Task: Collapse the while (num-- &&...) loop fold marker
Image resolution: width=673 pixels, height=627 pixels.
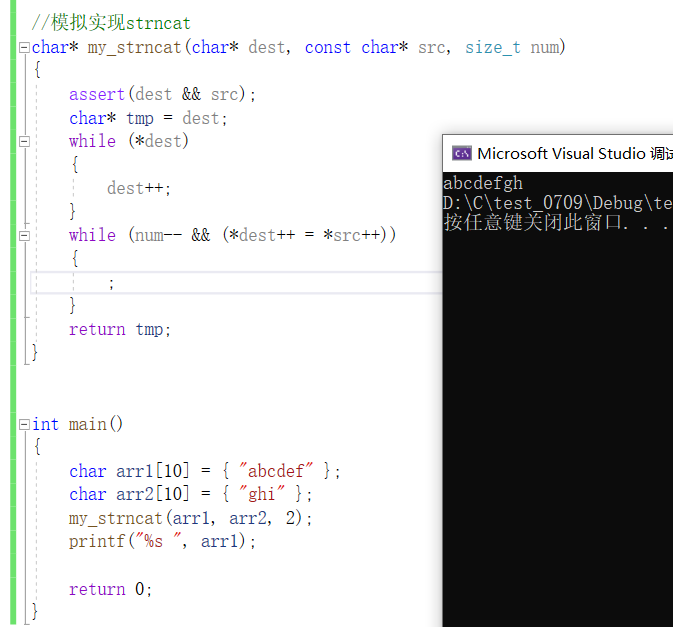Action: click(x=24, y=236)
